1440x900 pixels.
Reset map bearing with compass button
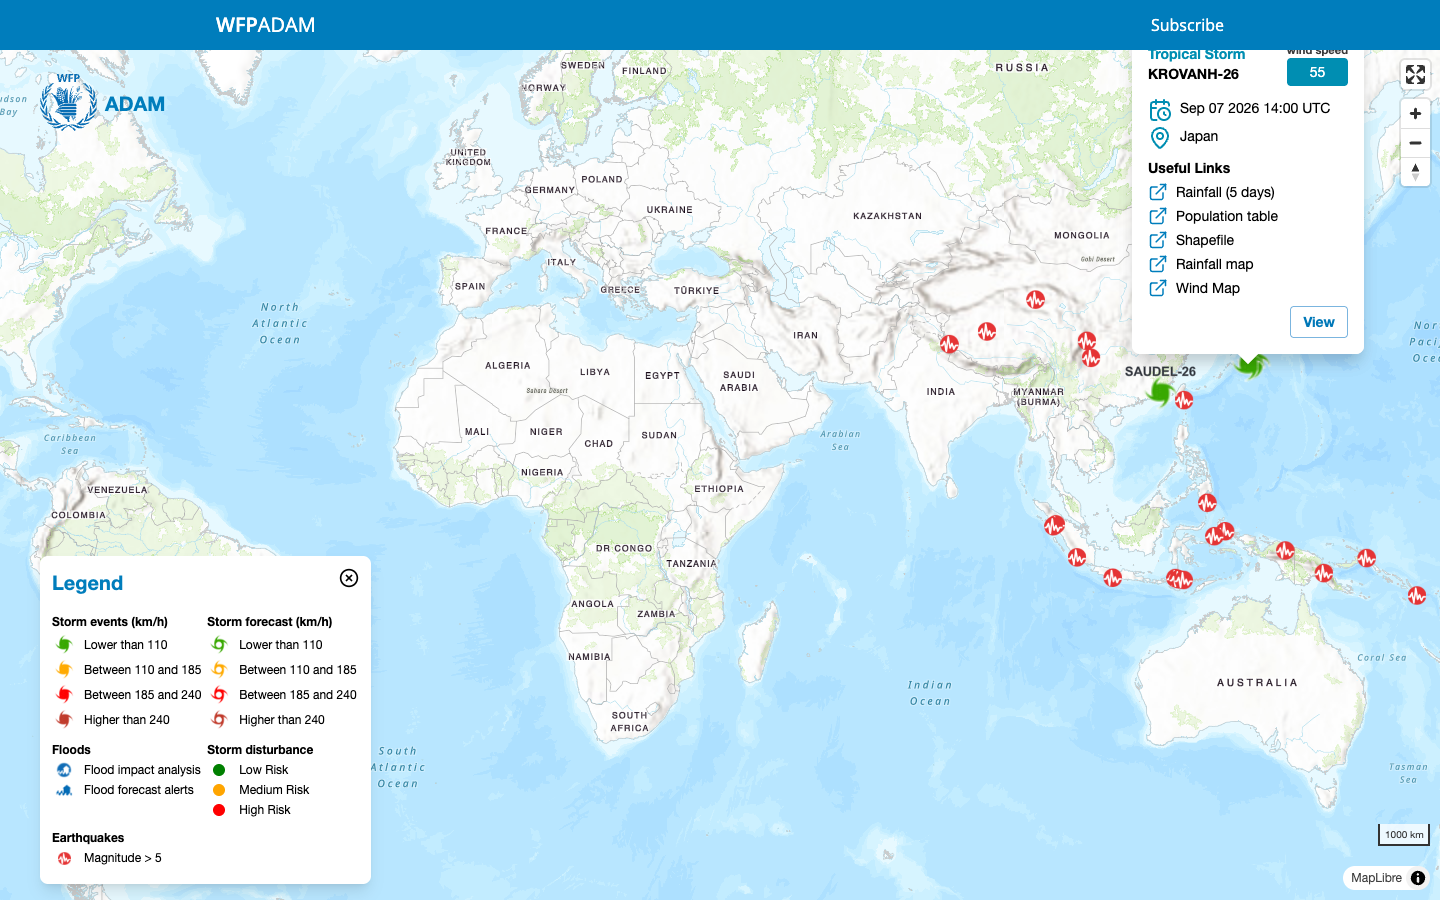(1415, 172)
